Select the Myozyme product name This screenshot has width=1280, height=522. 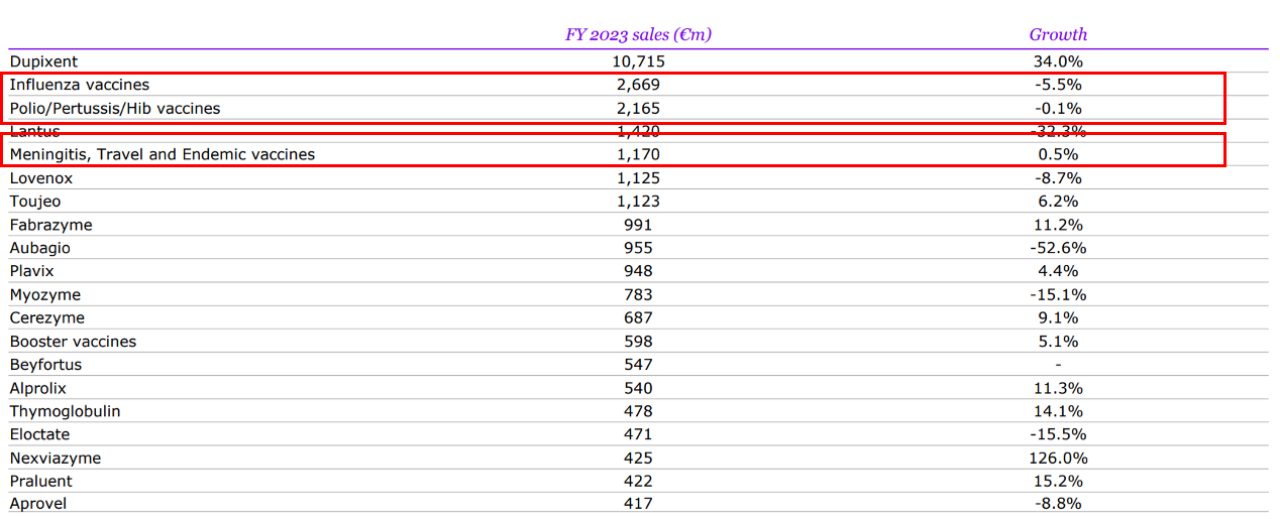[x=45, y=295]
